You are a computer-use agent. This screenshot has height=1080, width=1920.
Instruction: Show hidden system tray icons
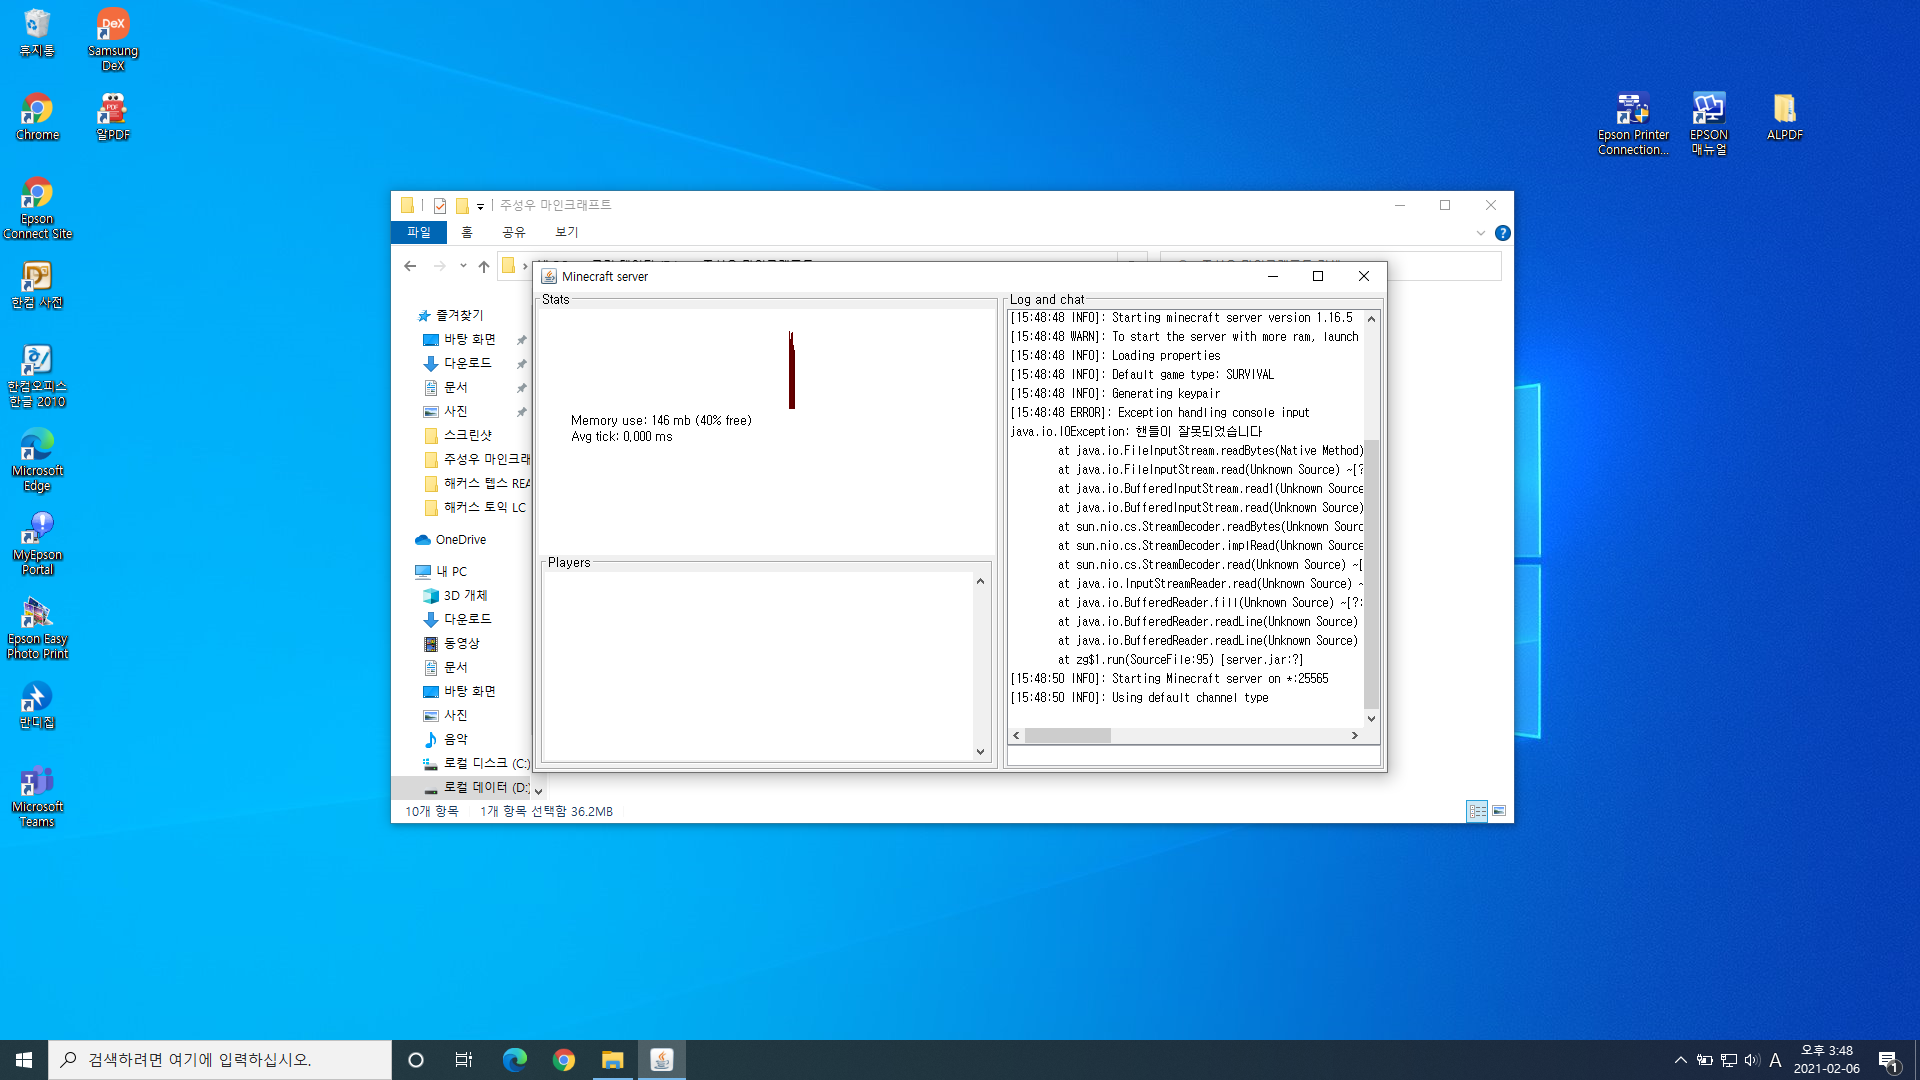(1680, 1060)
